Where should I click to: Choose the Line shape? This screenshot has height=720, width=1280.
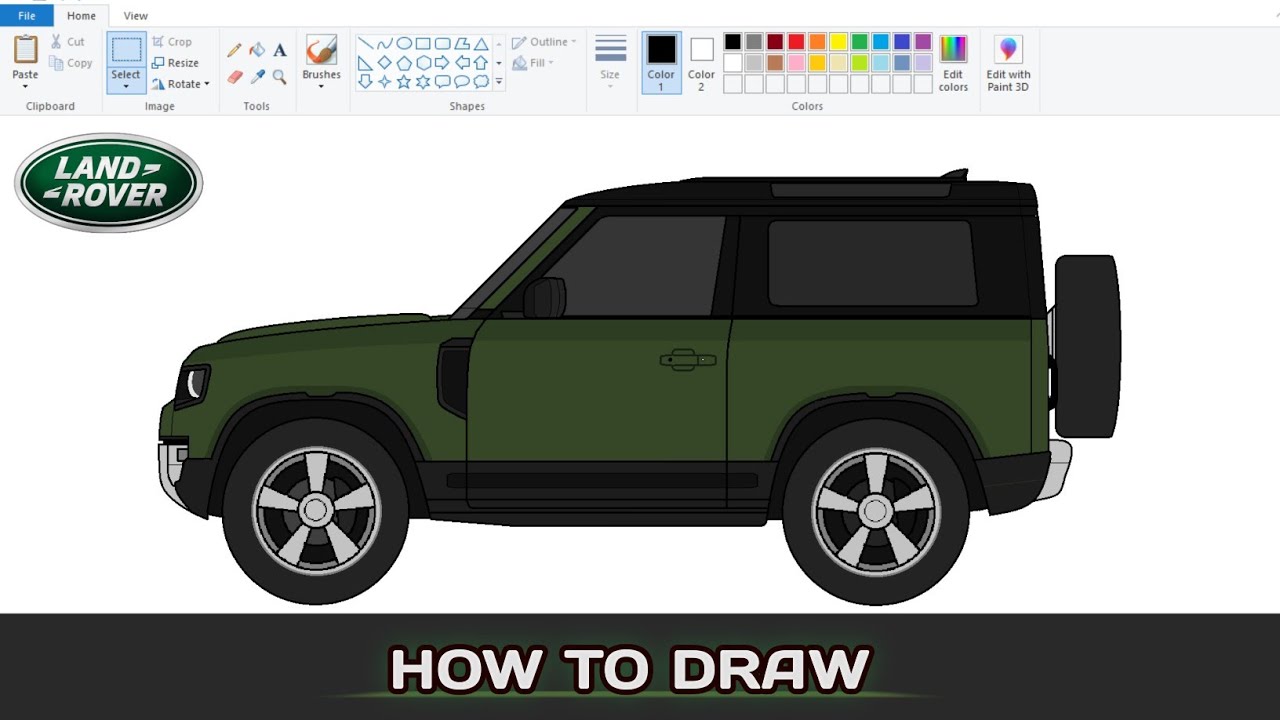tap(365, 43)
